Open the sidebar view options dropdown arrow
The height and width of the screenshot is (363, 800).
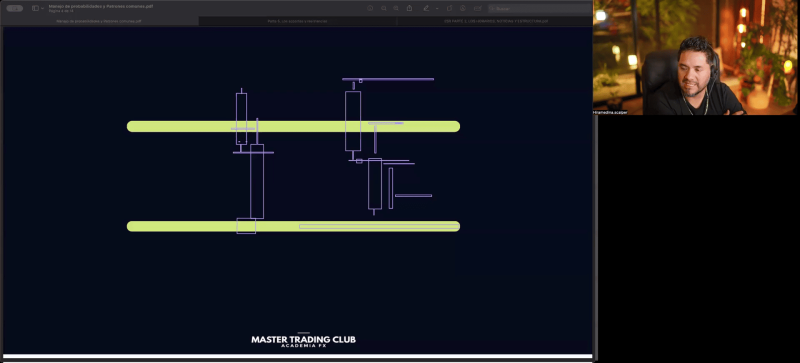[42, 9]
